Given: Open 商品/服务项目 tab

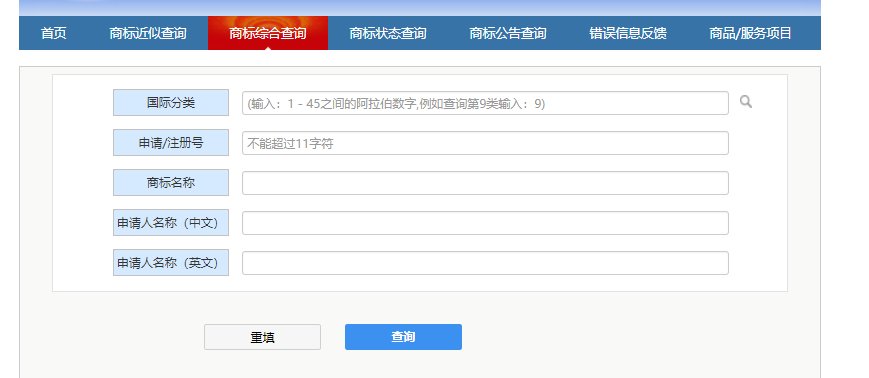Looking at the screenshot, I should click(x=750, y=33).
